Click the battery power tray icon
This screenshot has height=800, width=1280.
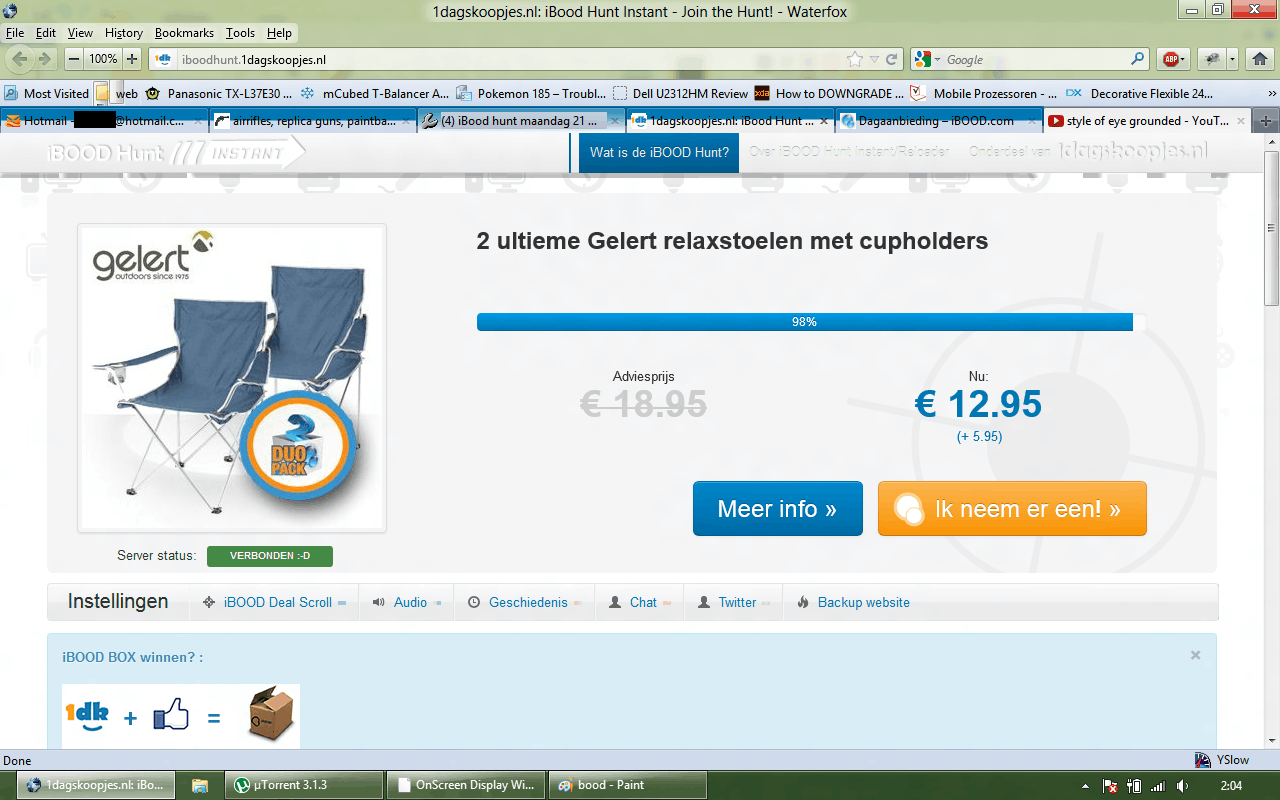[x=1134, y=785]
